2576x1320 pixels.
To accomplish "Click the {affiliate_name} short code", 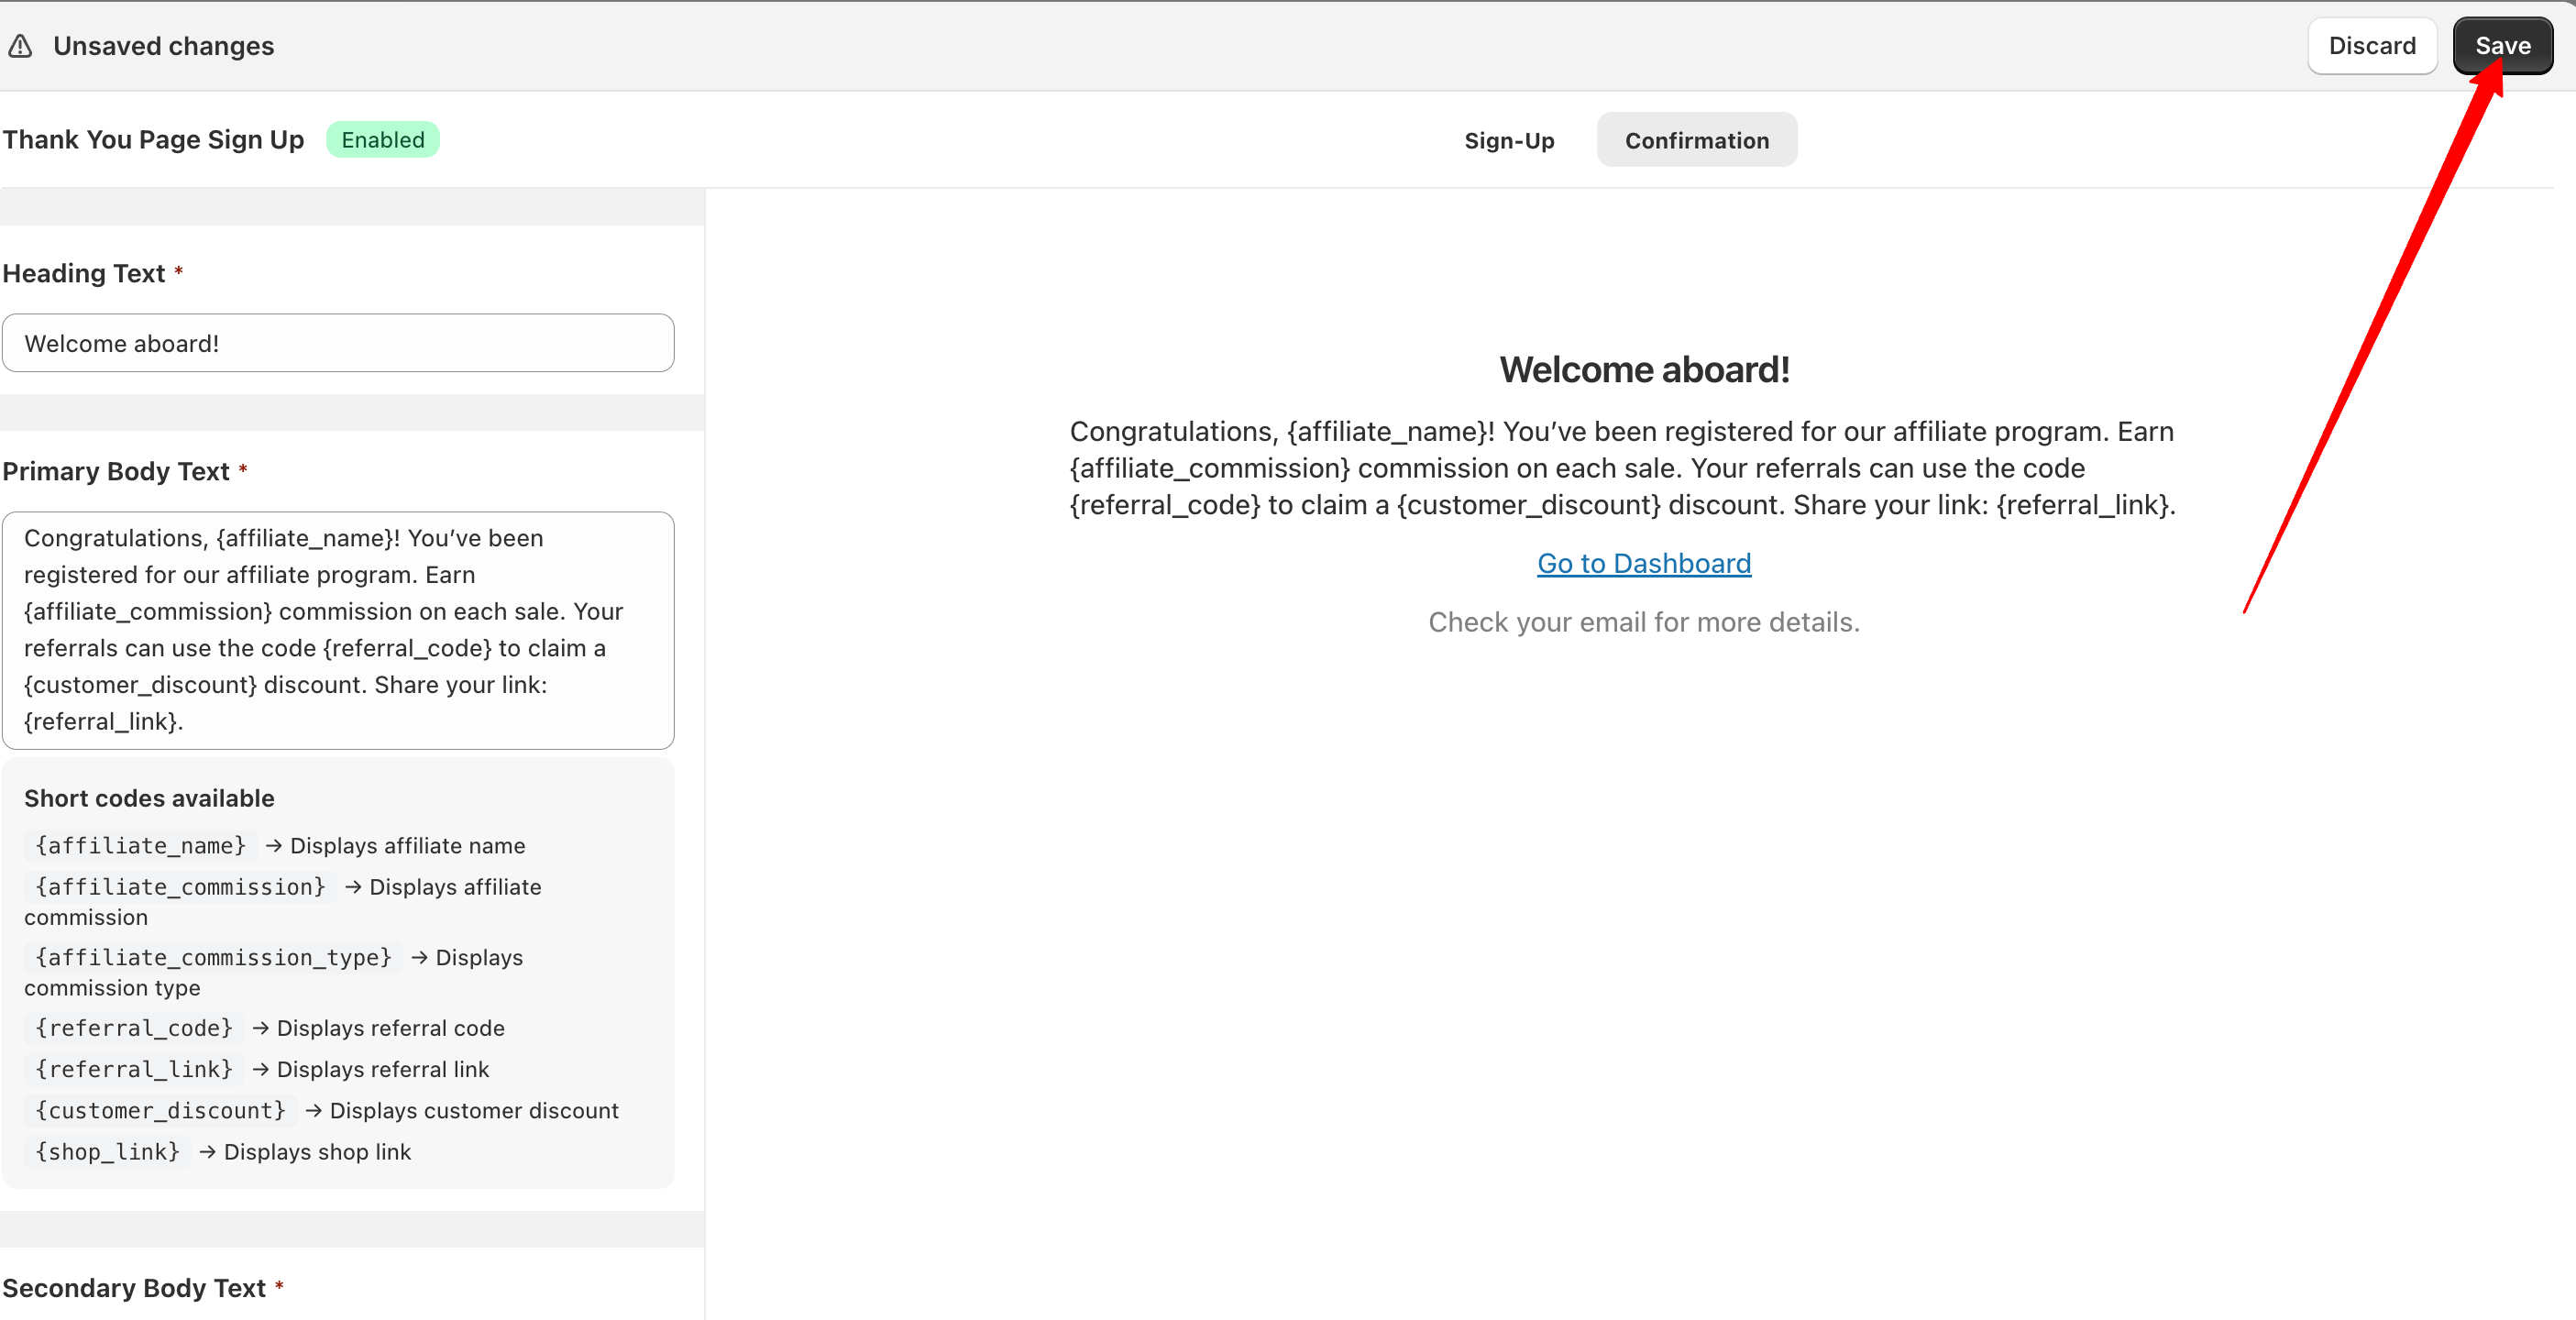I will click(140, 846).
